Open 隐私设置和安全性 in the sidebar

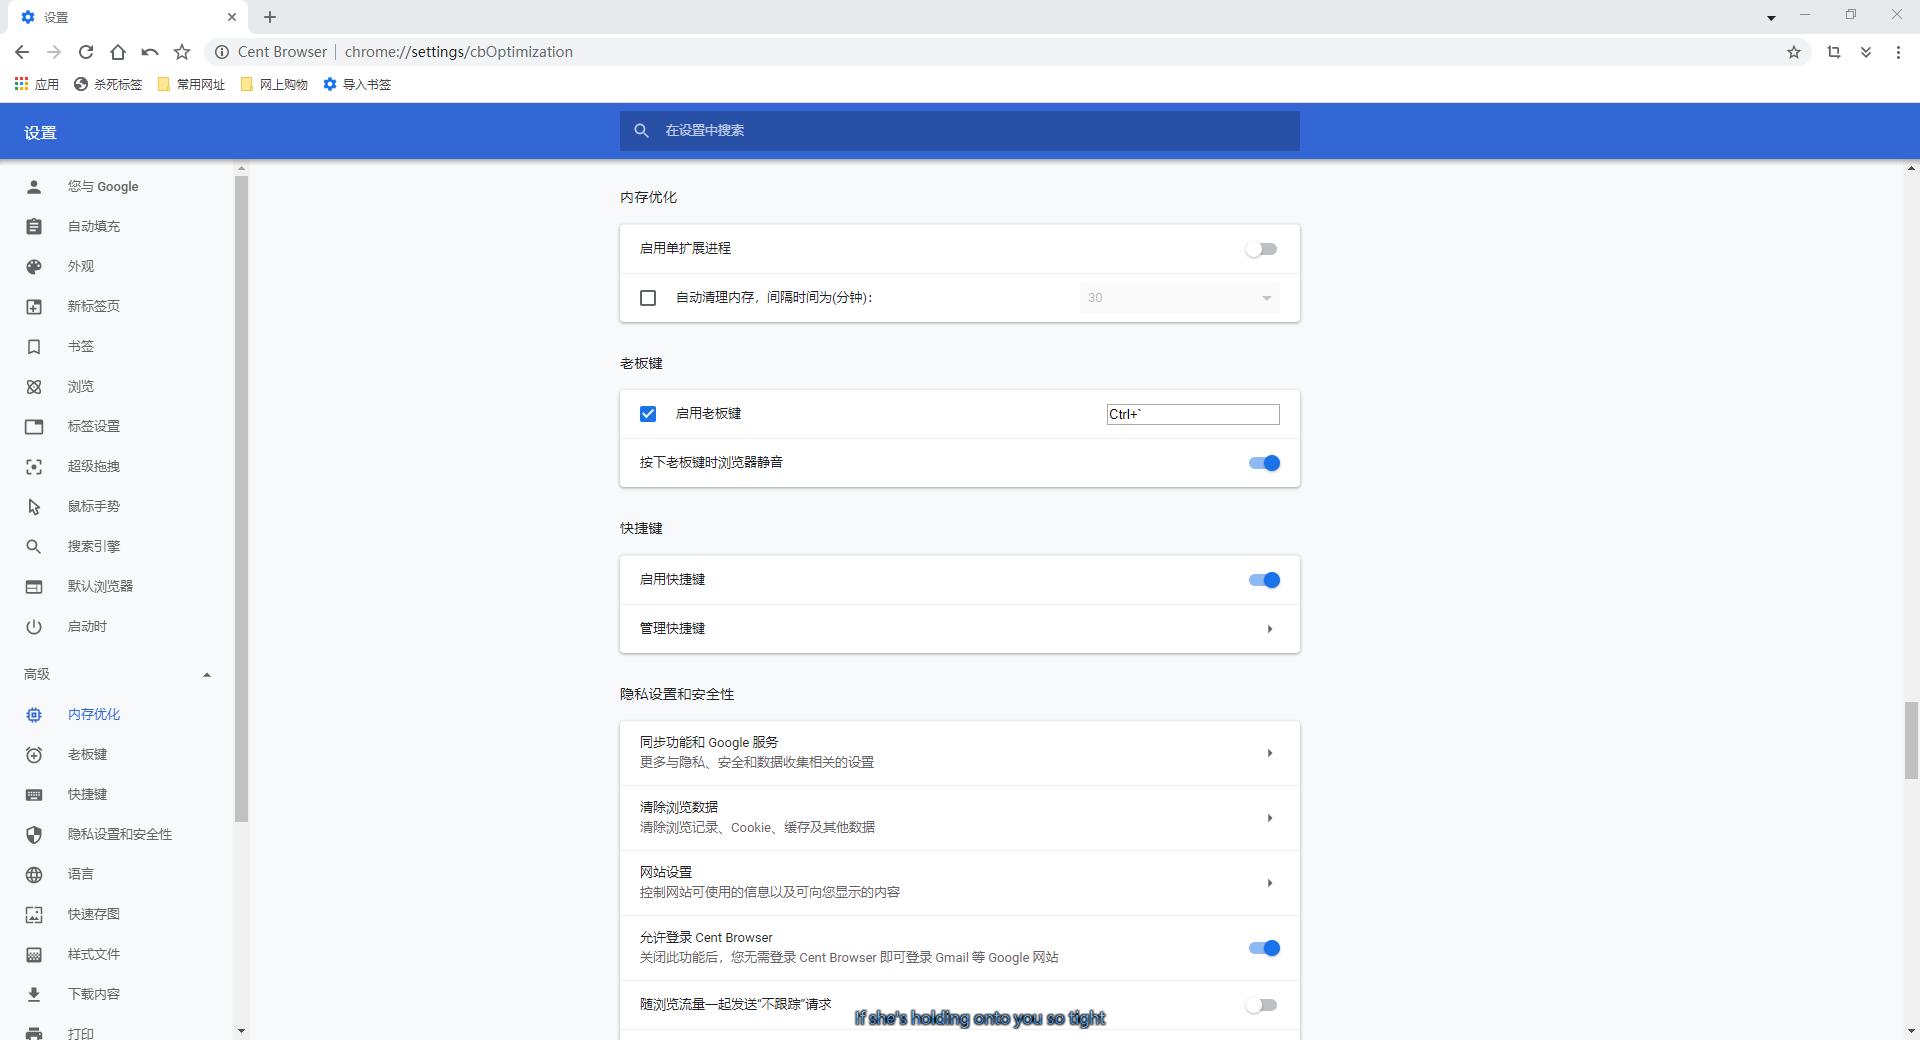coord(119,834)
